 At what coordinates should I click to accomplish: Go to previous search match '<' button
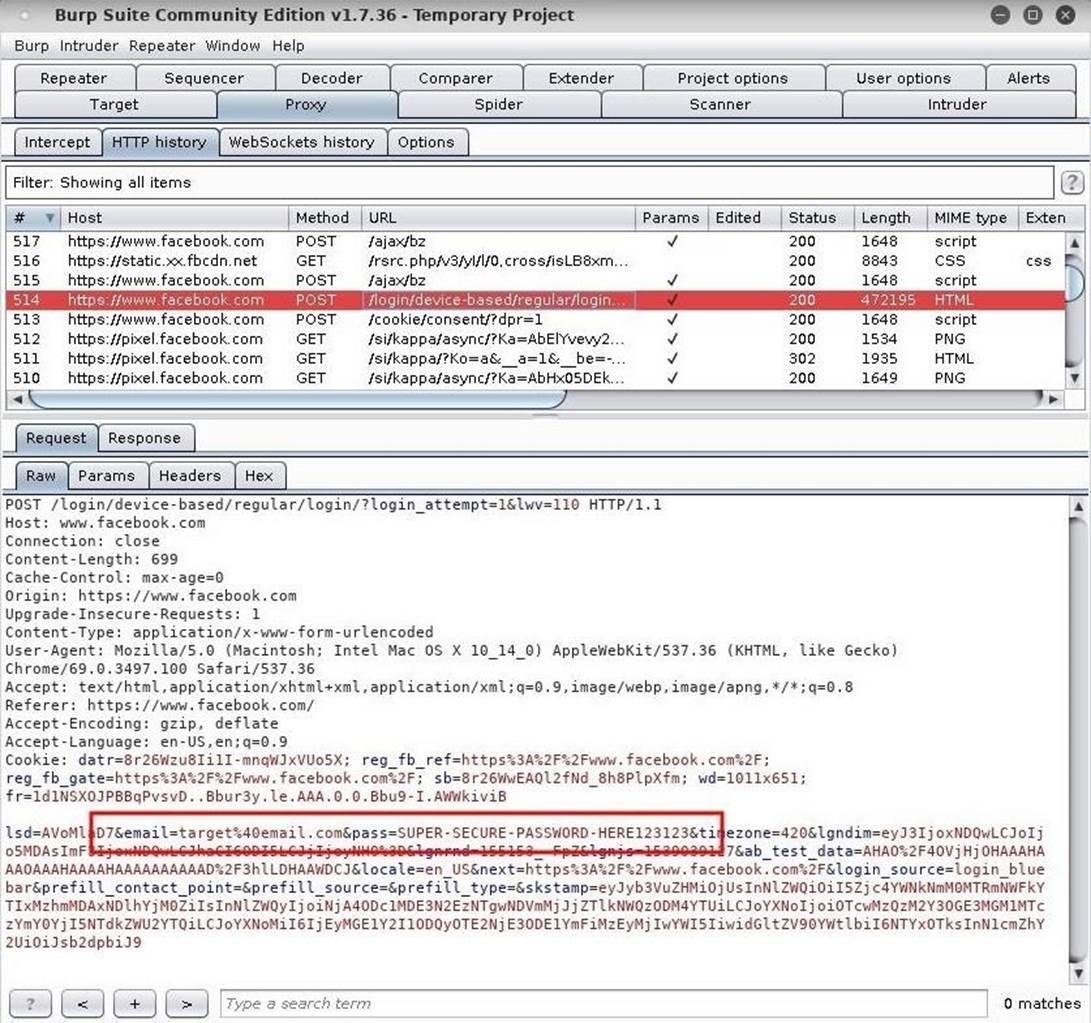[82, 1003]
